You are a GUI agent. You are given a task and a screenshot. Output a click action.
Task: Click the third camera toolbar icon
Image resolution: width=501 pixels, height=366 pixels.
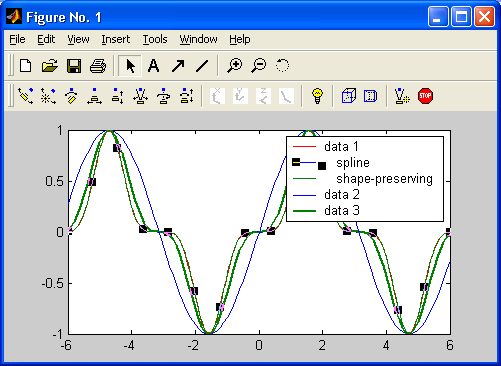click(x=71, y=96)
